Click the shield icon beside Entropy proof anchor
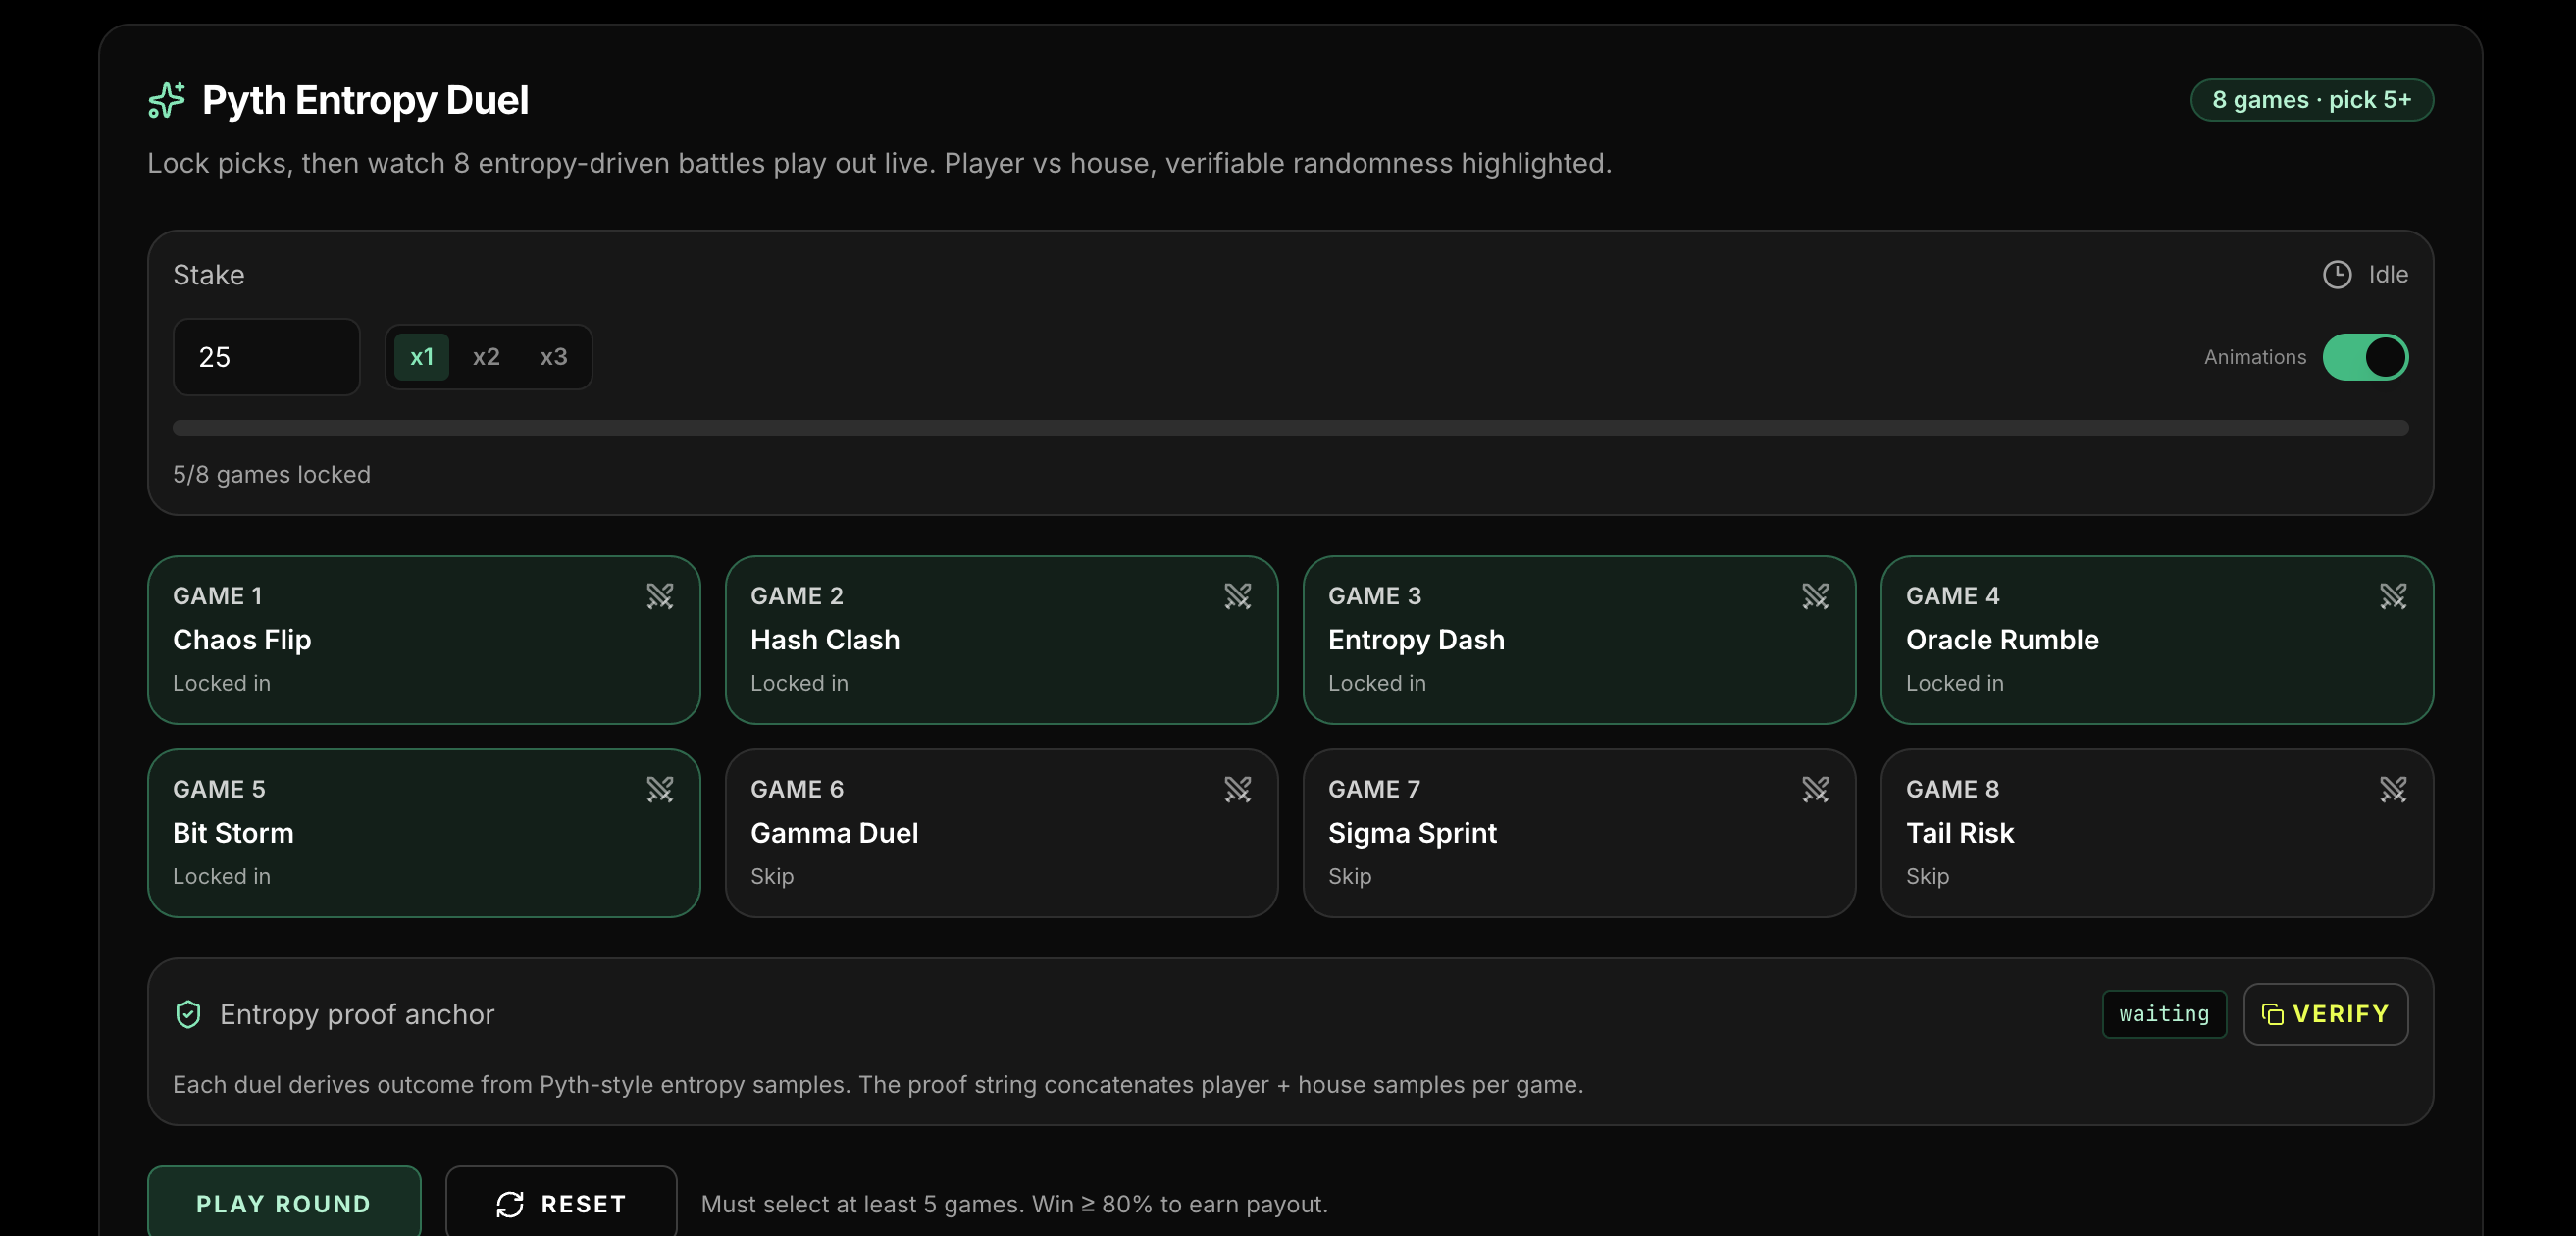 pos(188,1014)
